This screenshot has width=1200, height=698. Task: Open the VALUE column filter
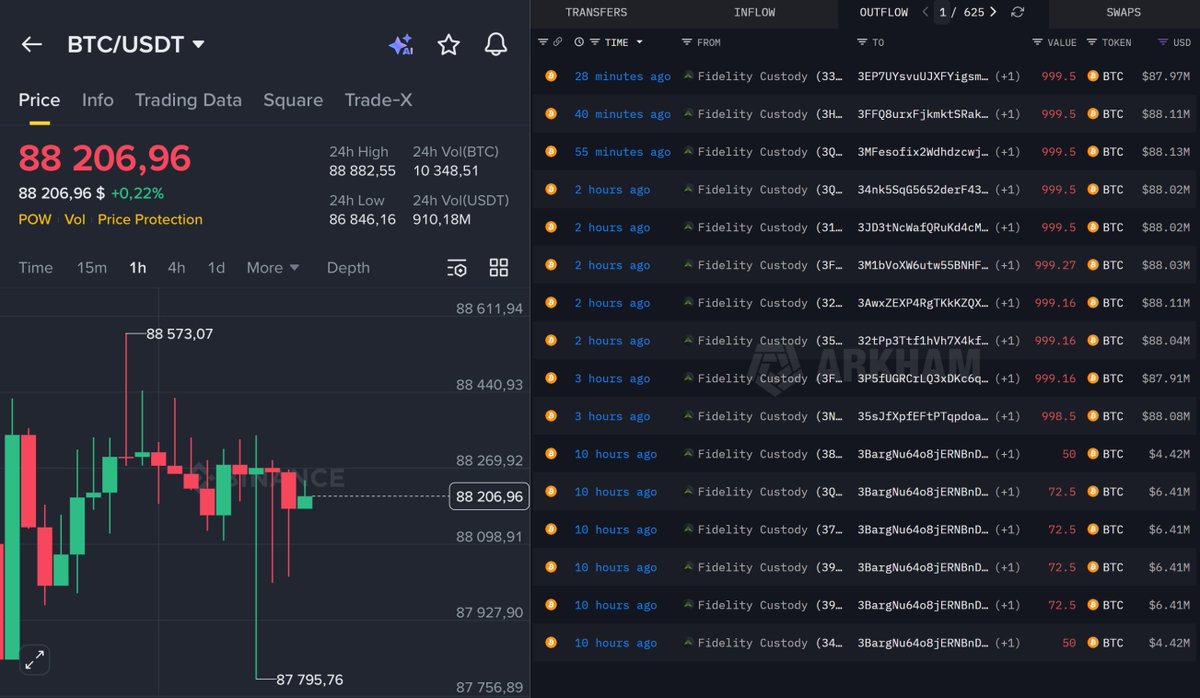pyautogui.click(x=1038, y=42)
